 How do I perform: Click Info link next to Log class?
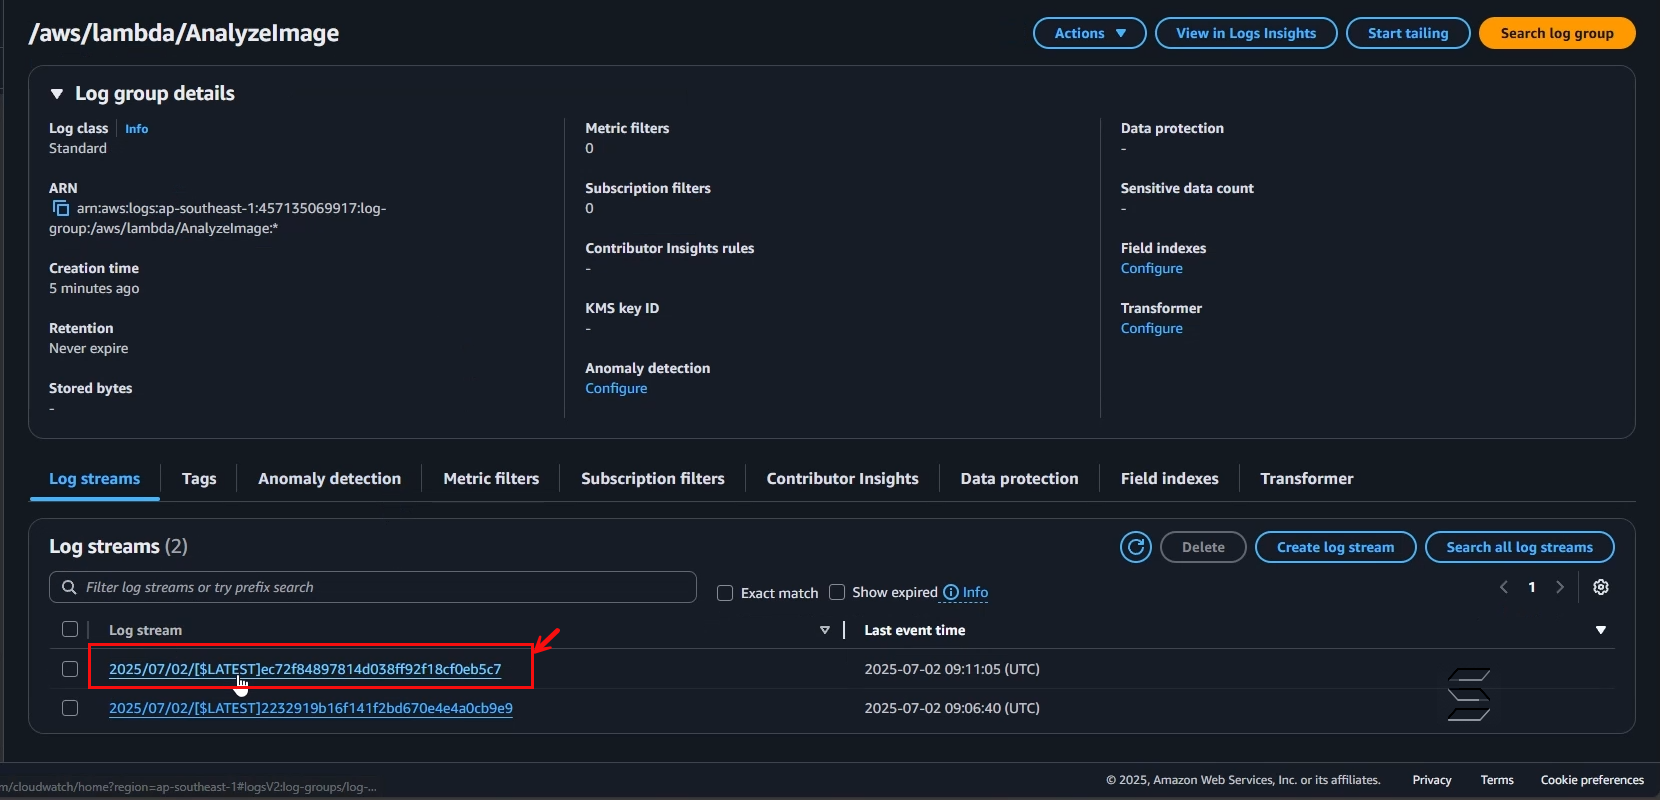coord(137,129)
